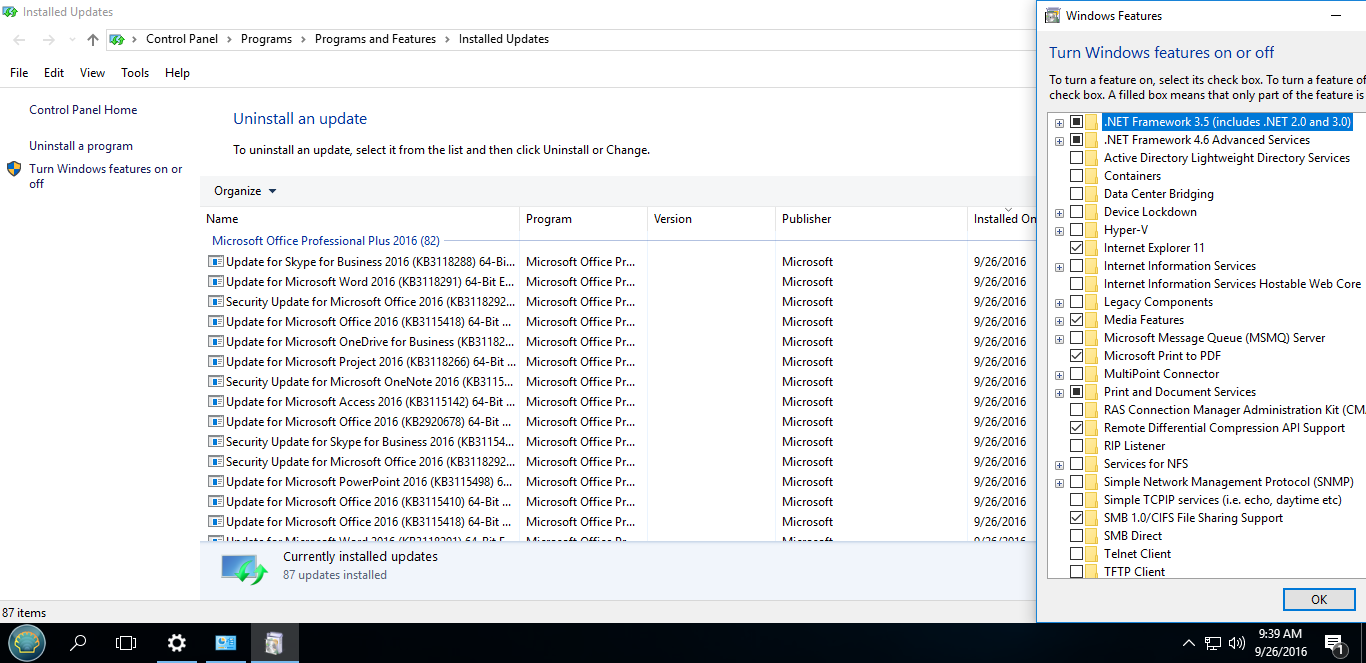Viewport: 1366px width, 663px height.
Task: Click the icon beside Update for Microsoft OneDrive for Business
Action: point(216,342)
